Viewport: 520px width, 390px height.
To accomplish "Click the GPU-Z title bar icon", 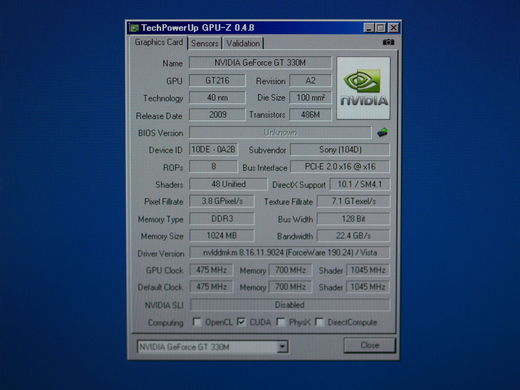I will tap(134, 28).
